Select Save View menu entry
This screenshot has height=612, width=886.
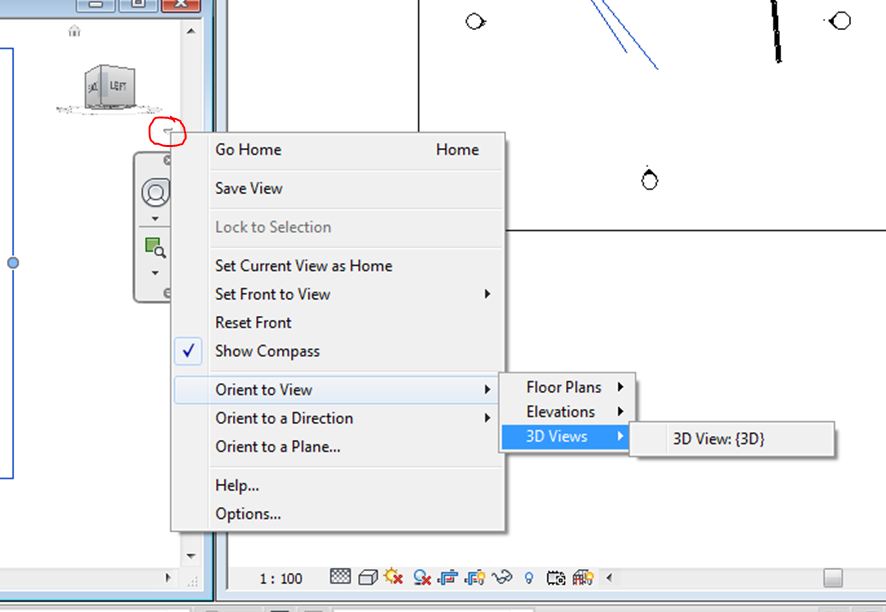338,188
